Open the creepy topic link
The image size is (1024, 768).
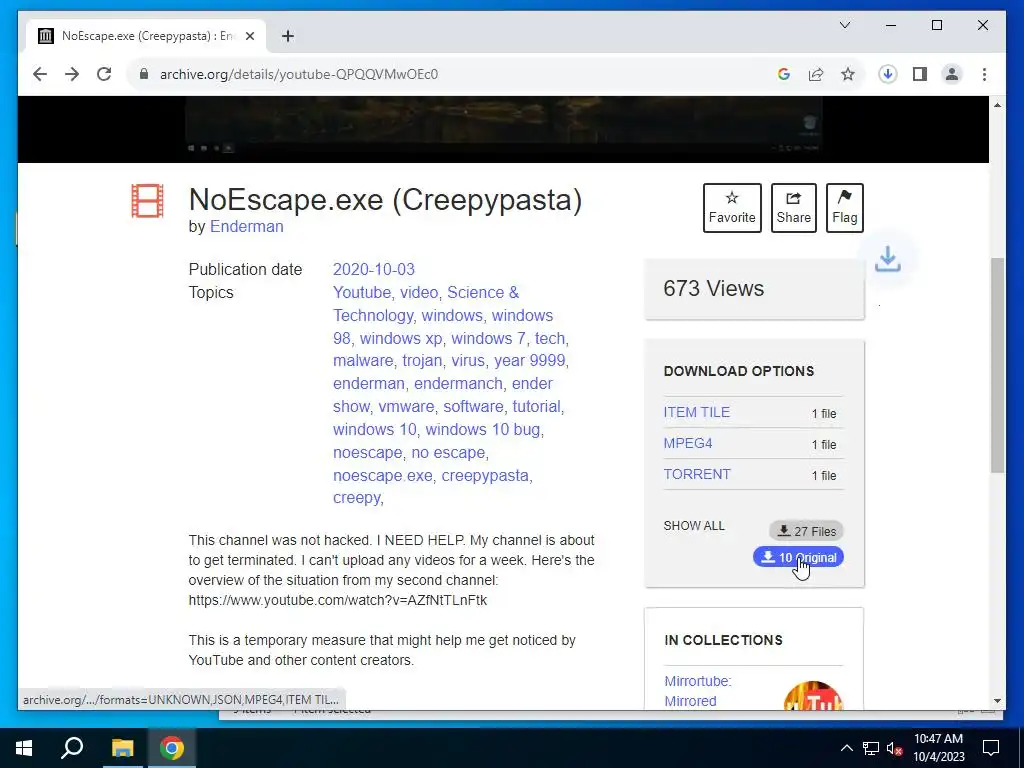(357, 498)
